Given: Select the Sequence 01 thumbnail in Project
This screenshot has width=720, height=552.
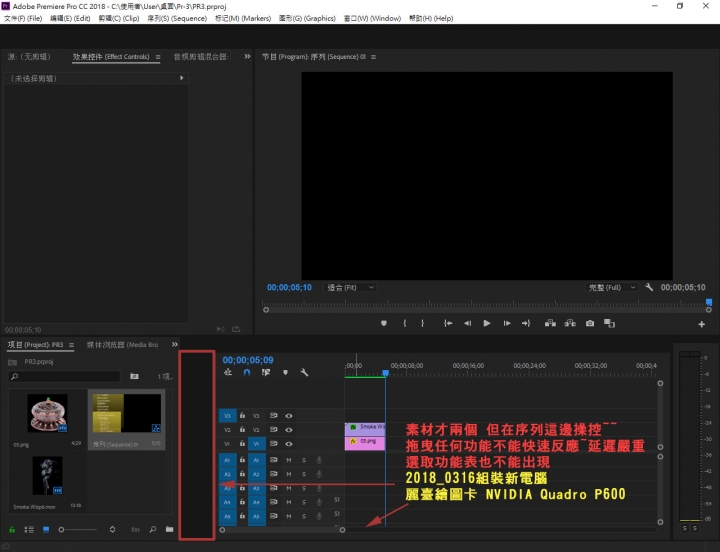Looking at the screenshot, I should [127, 413].
